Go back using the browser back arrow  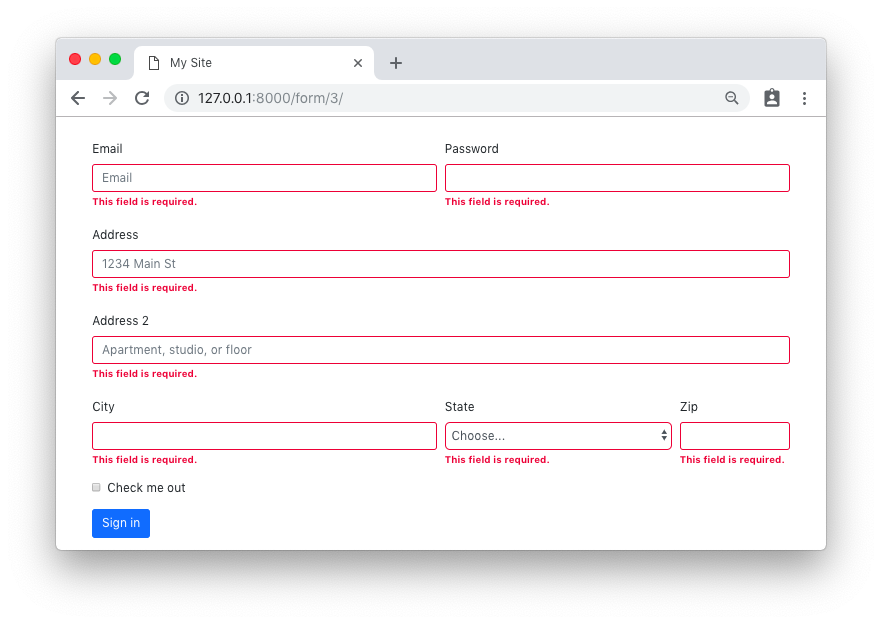pyautogui.click(x=78, y=98)
